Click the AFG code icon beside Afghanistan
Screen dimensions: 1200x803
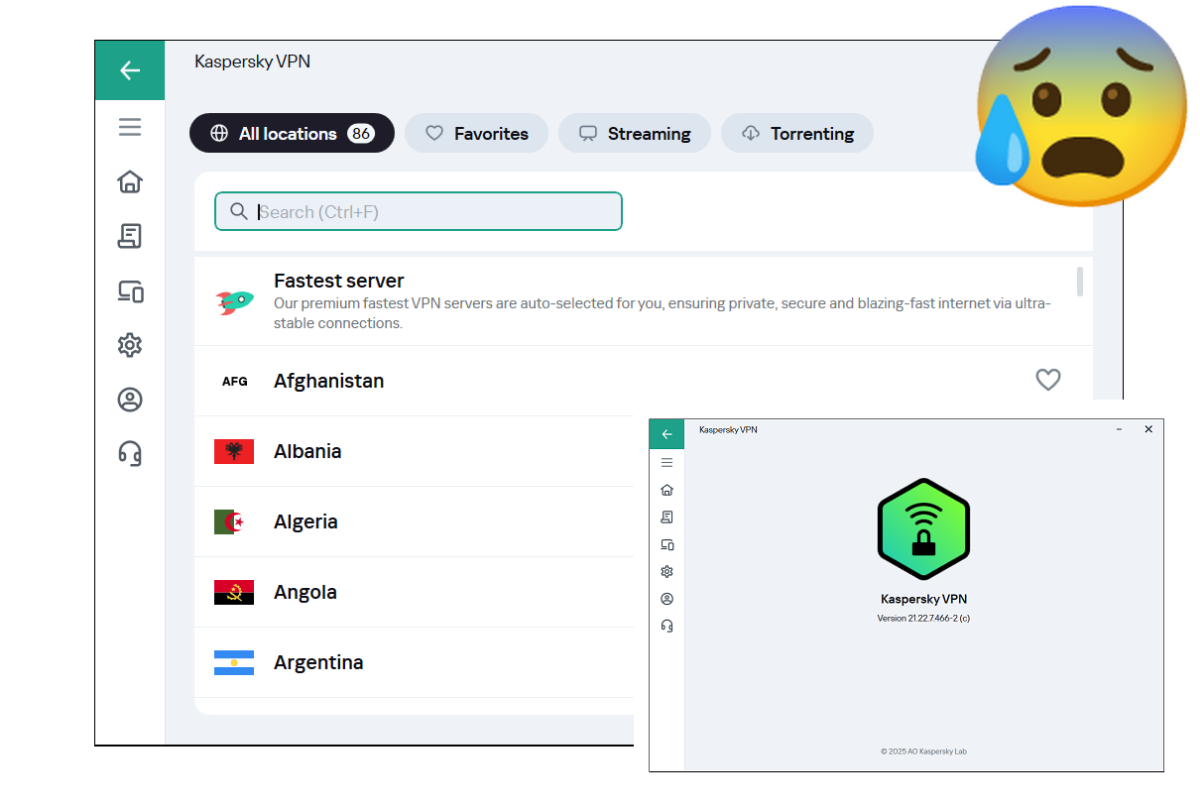click(x=234, y=381)
